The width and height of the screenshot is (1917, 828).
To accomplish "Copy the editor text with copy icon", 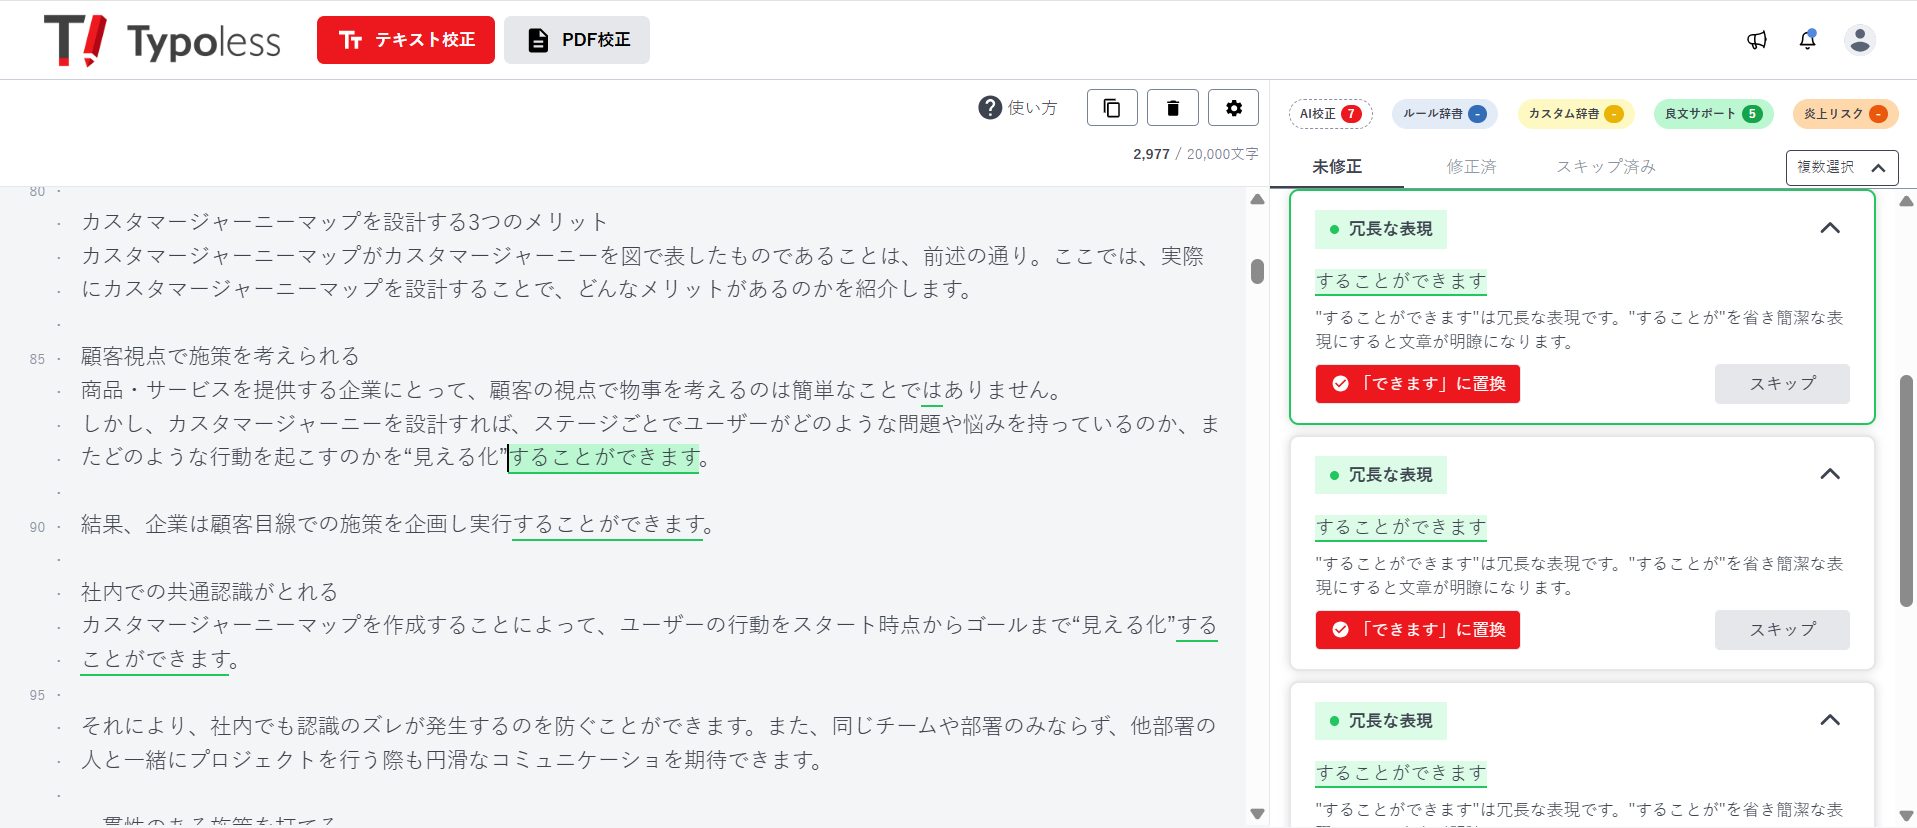I will (1112, 108).
